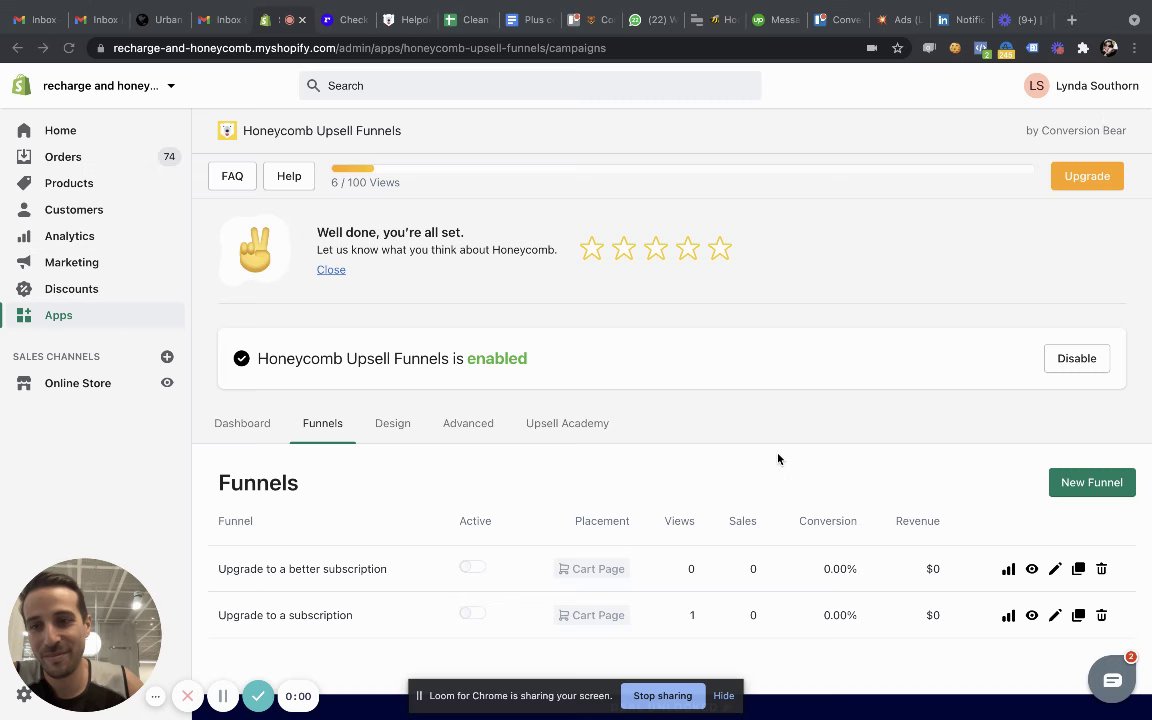Open Shopify settings gear icon

point(24,694)
